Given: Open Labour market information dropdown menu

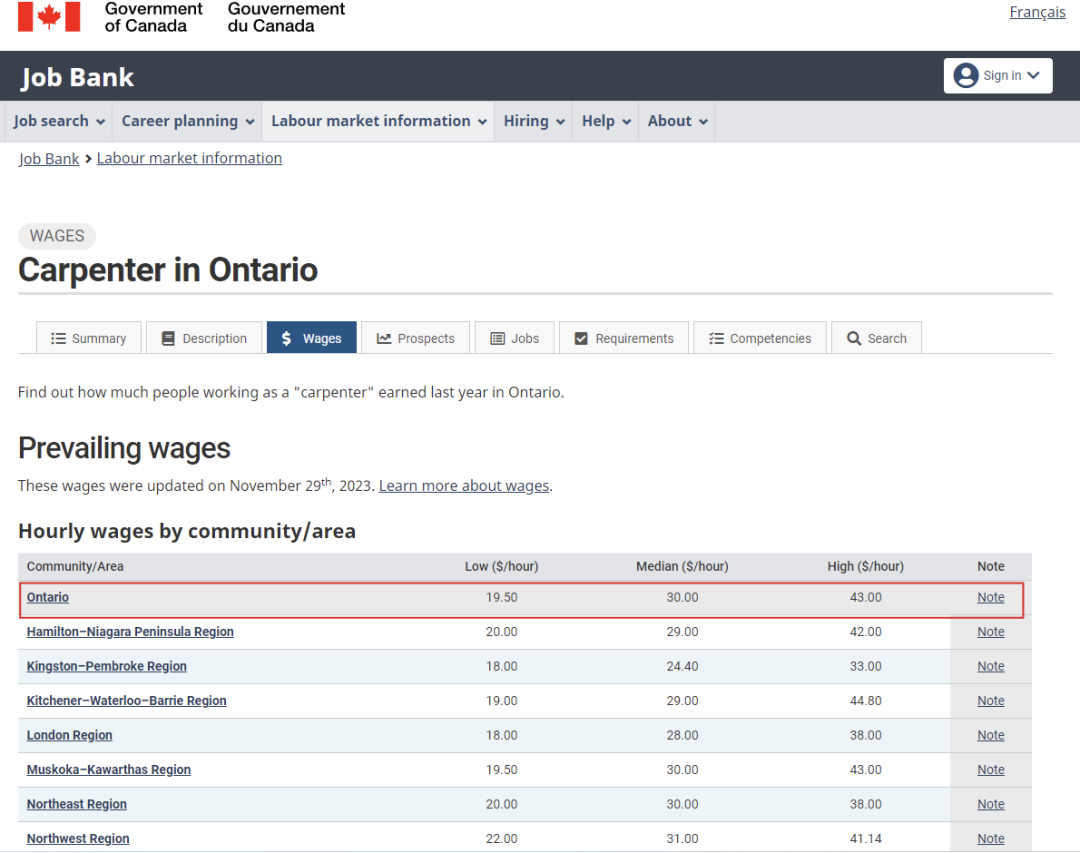Looking at the screenshot, I should (x=378, y=121).
